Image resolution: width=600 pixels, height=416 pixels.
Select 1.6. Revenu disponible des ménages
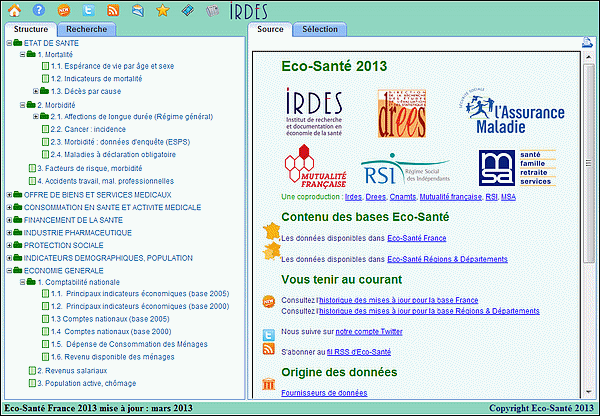[x=112, y=357]
